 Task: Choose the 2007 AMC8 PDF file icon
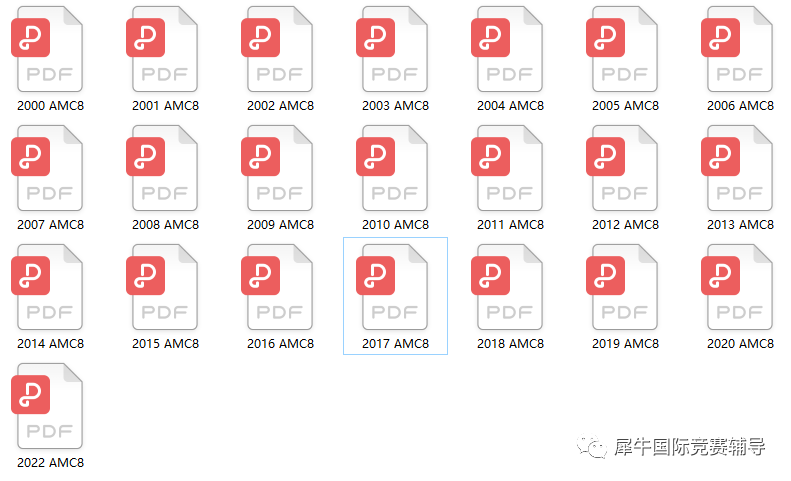pos(47,168)
